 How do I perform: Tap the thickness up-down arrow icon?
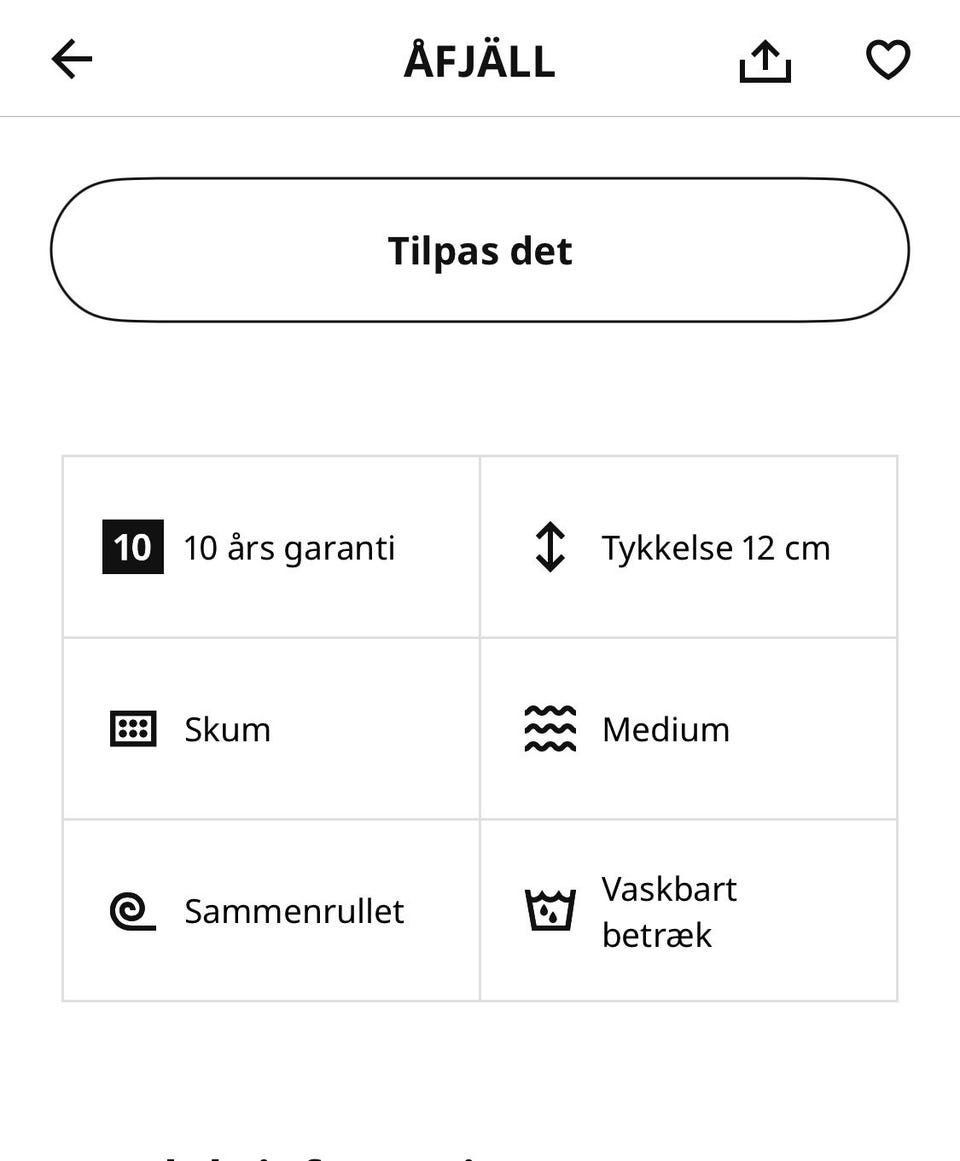click(x=550, y=547)
